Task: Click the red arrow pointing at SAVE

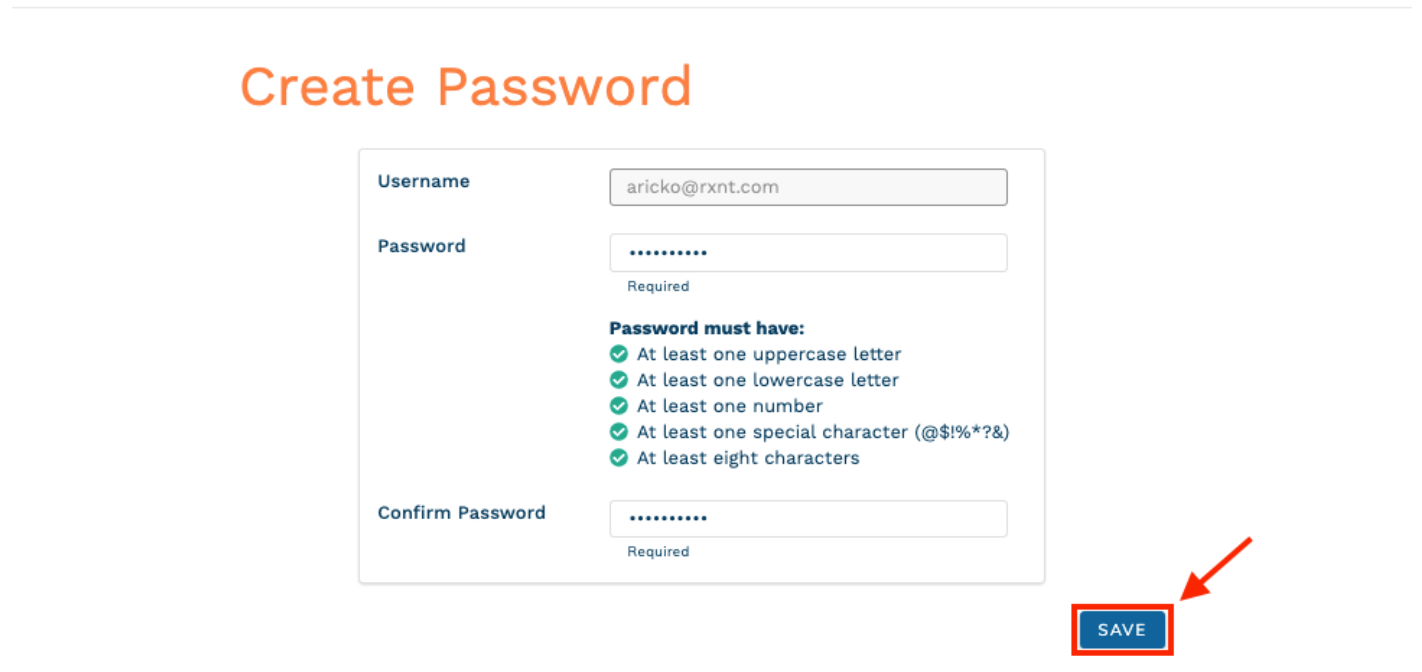Action: (1216, 569)
